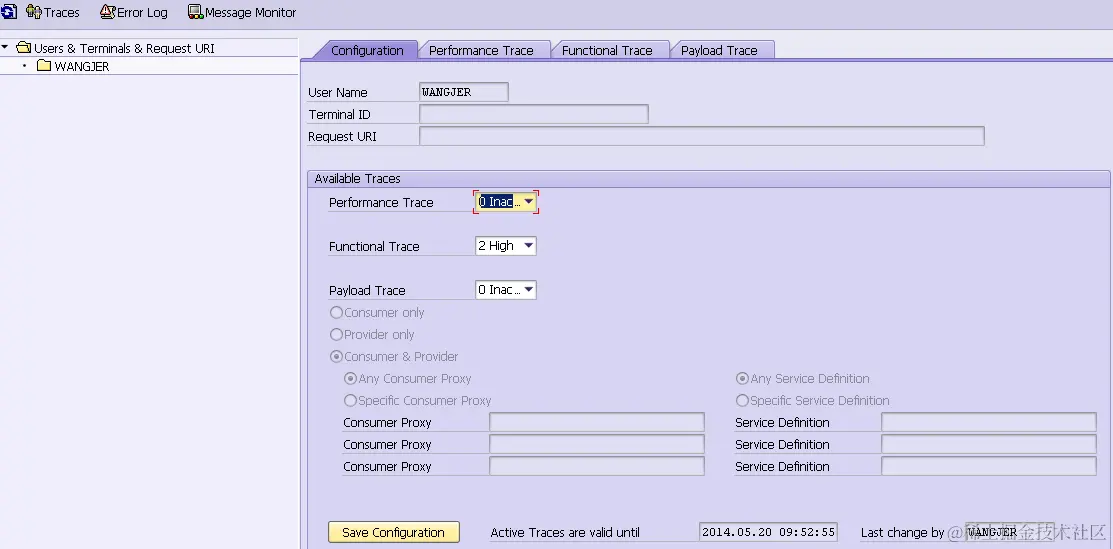Click the Terminal ID input field
Image resolution: width=1113 pixels, height=549 pixels.
534,114
